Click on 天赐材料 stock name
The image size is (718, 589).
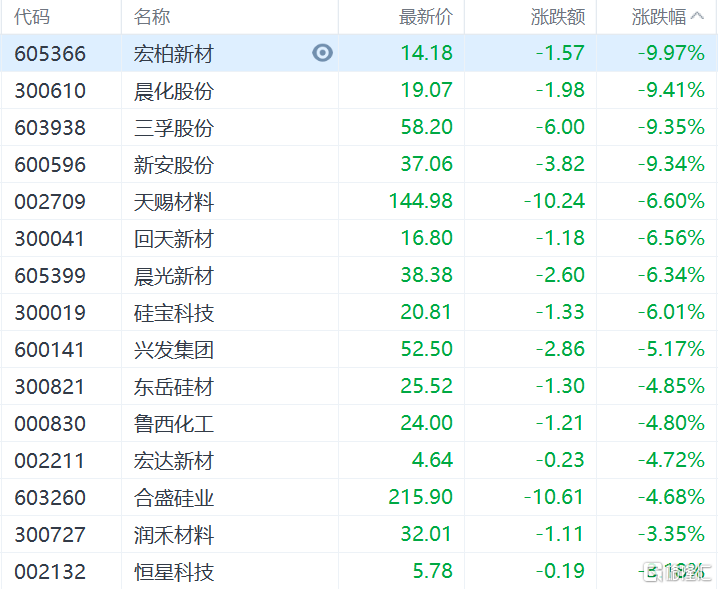[x=174, y=202]
